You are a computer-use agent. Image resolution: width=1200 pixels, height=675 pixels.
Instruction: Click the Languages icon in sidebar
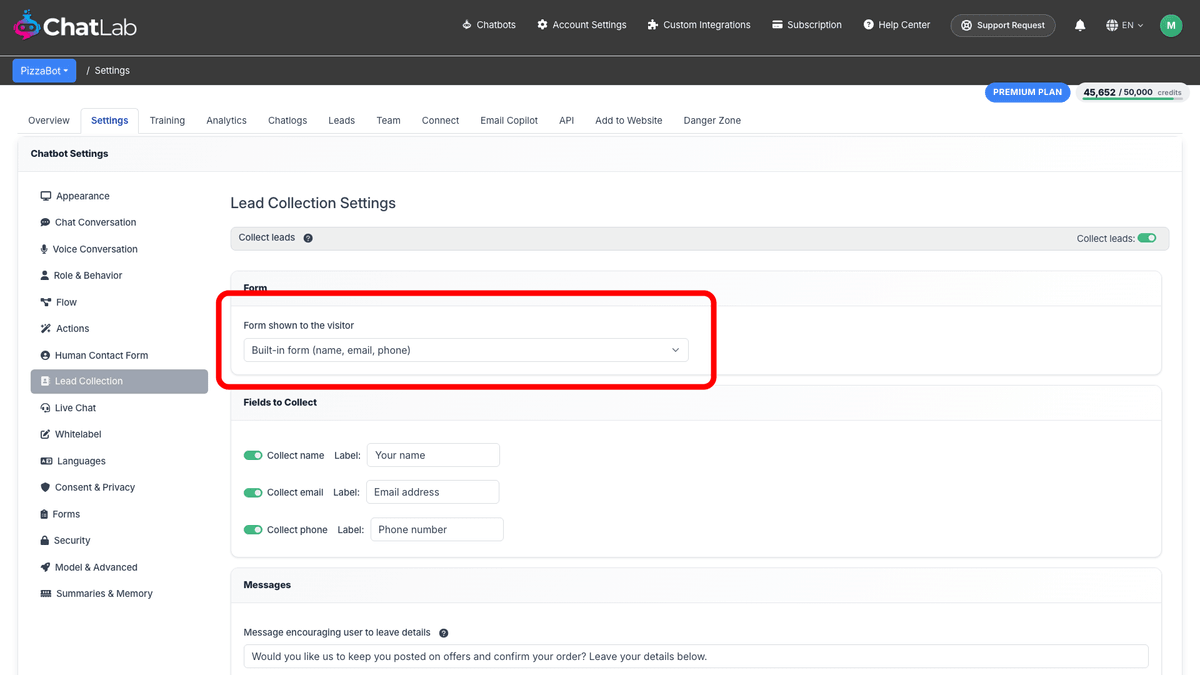click(x=46, y=461)
